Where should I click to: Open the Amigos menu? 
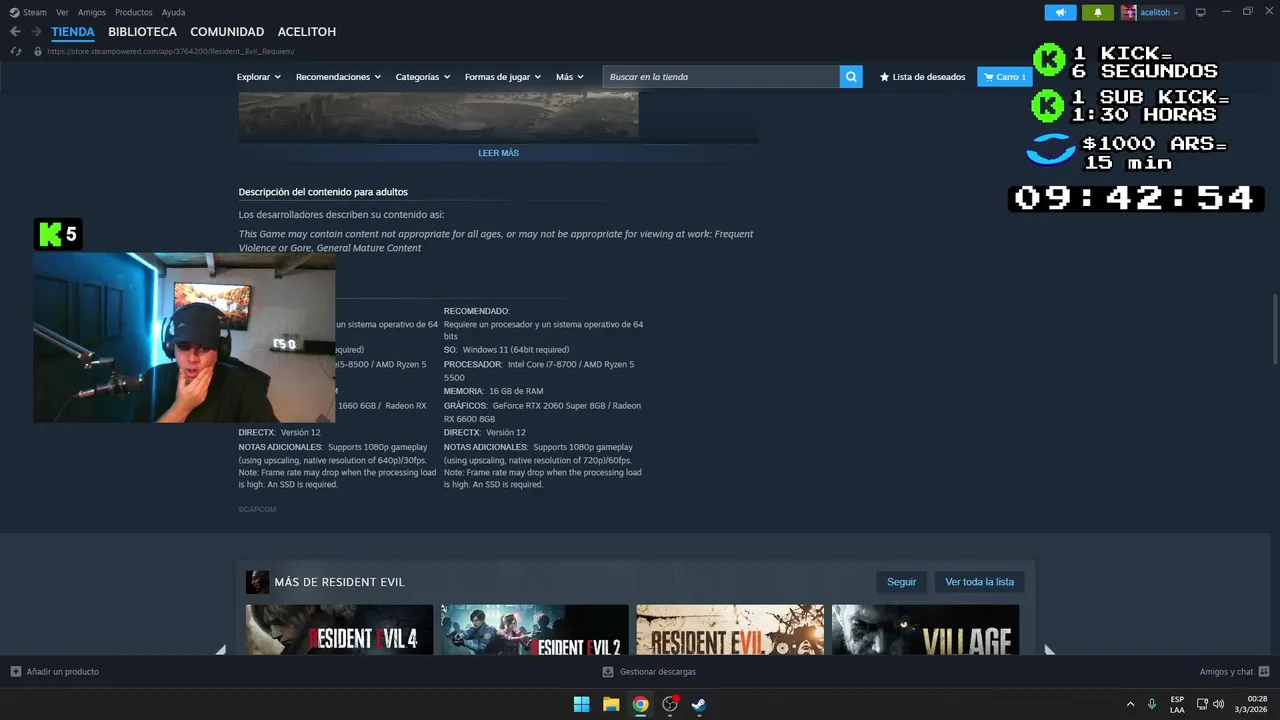92,12
